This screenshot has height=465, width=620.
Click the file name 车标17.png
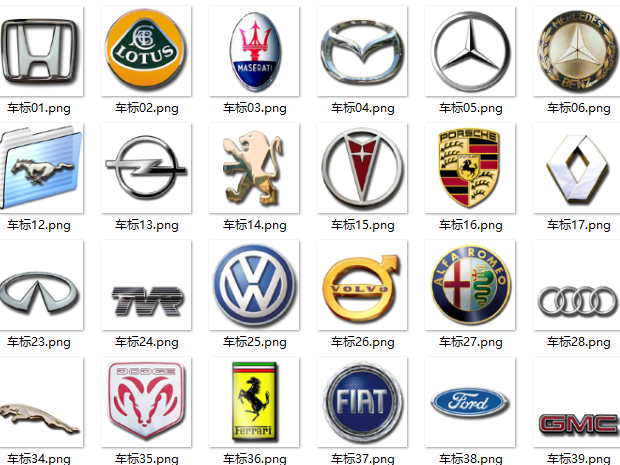tap(578, 225)
